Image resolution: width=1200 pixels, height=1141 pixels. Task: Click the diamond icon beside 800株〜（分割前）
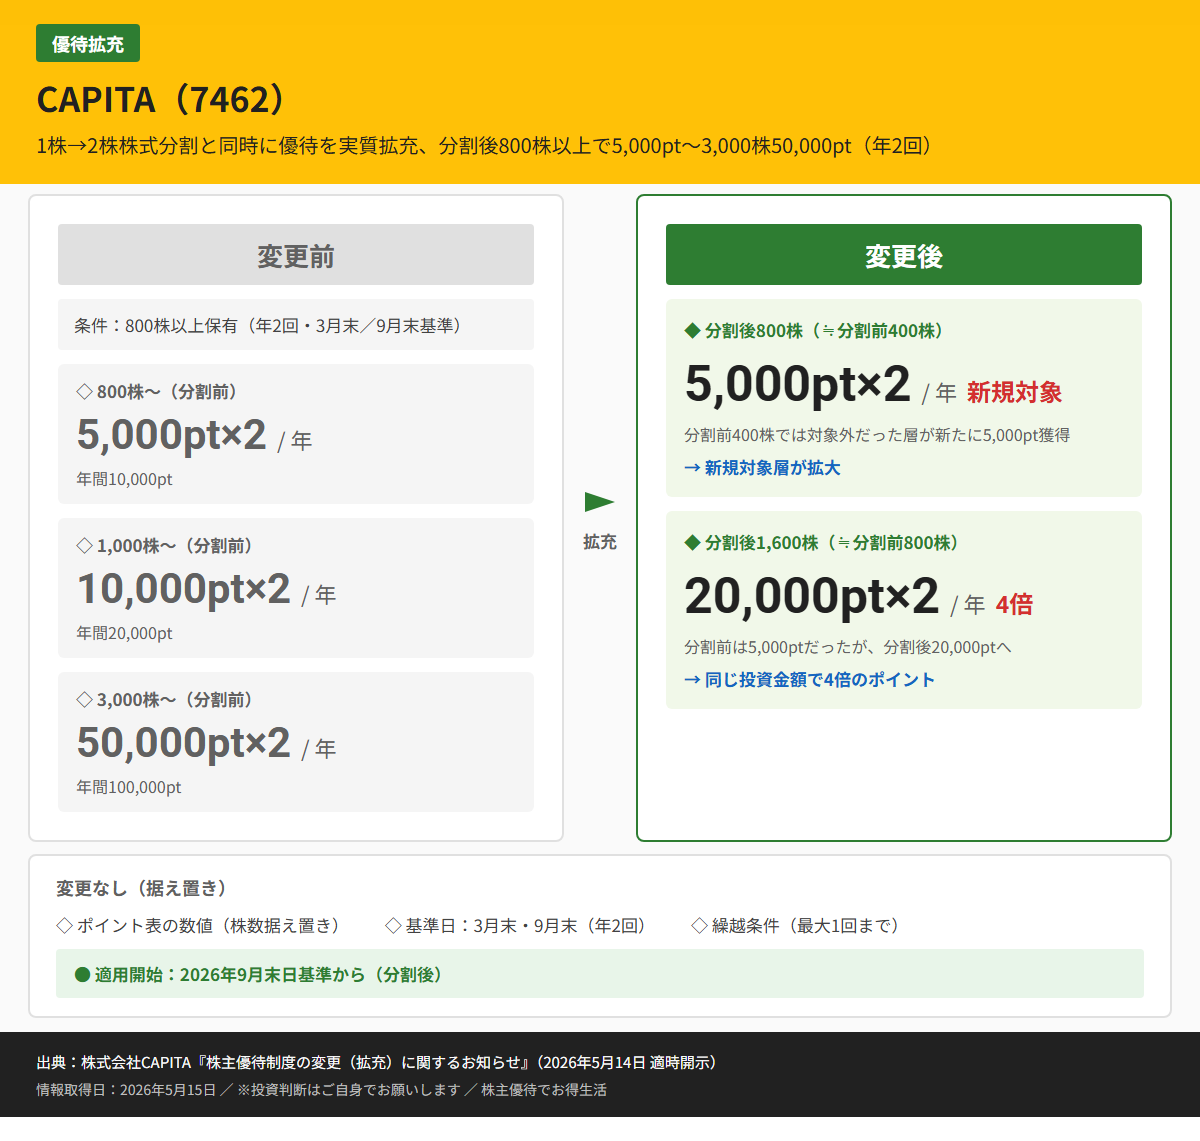pyautogui.click(x=85, y=391)
